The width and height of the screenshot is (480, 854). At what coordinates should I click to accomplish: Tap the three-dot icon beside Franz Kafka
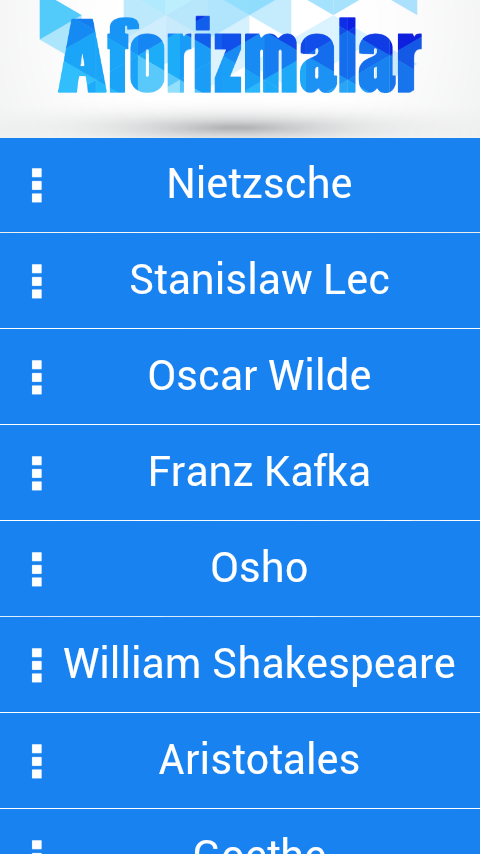point(37,473)
